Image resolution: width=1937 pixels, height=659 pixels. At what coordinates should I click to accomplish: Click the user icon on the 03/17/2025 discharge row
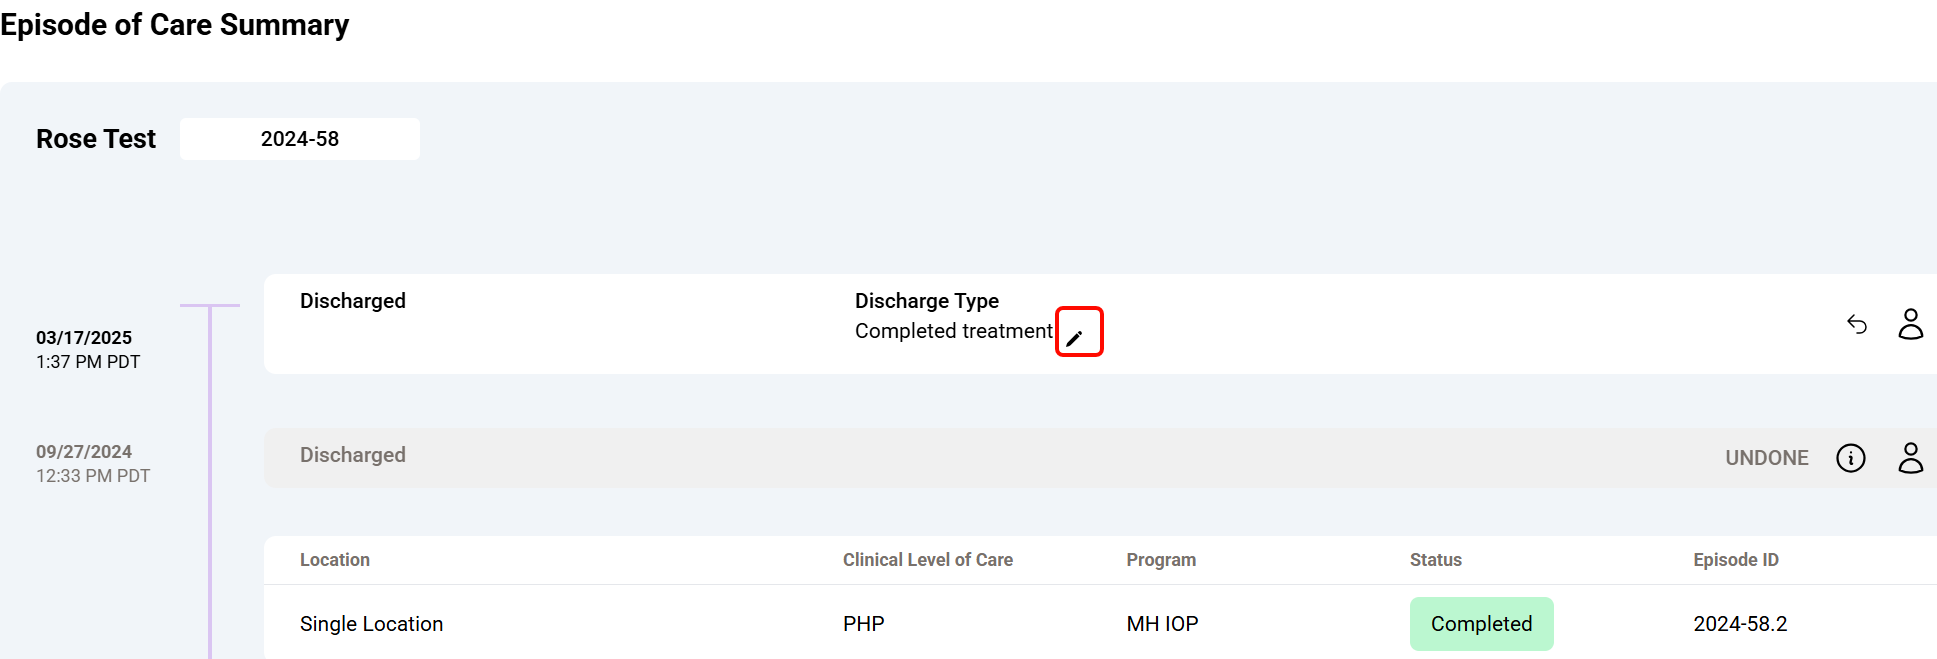point(1910,324)
